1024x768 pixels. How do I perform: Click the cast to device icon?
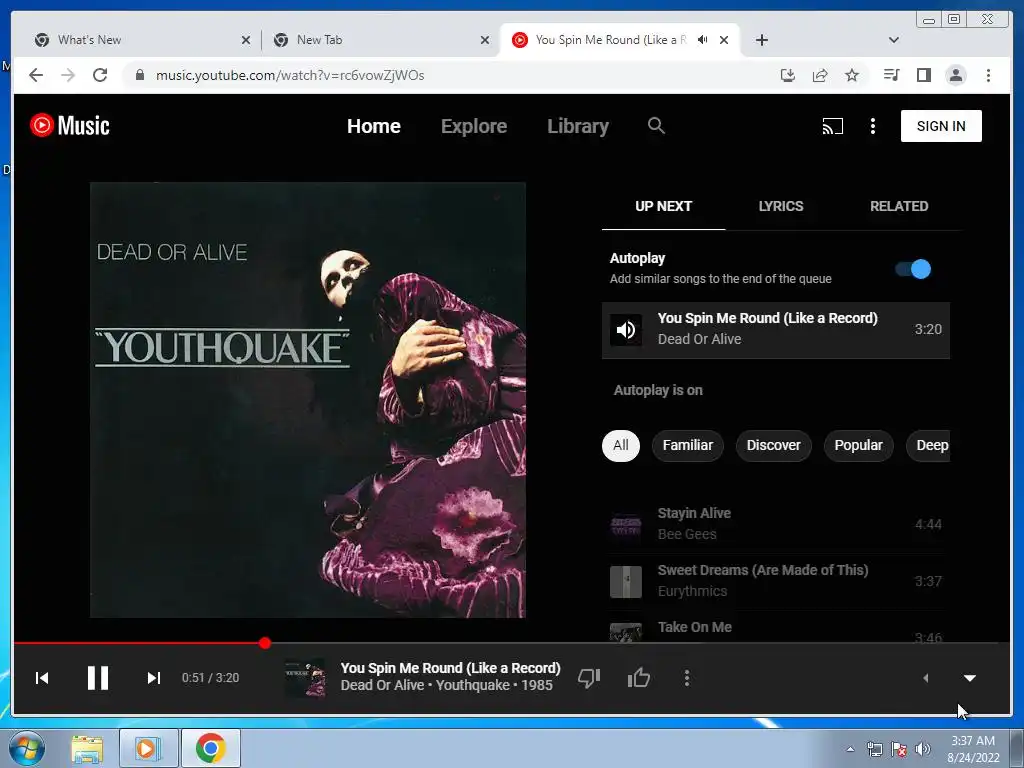click(832, 126)
